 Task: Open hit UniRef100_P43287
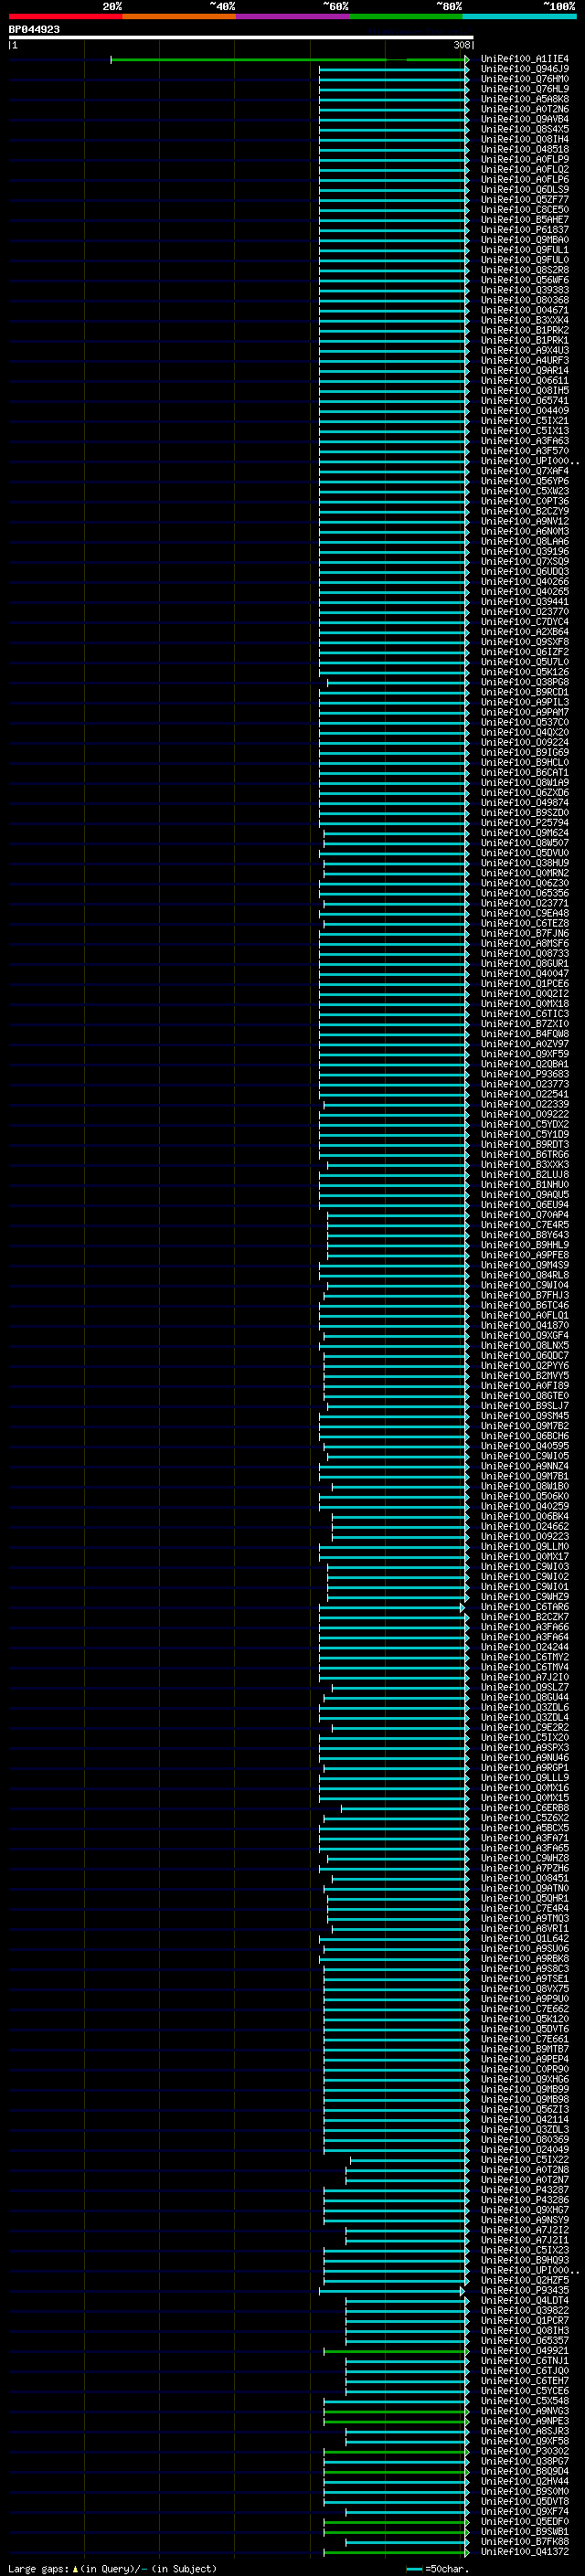[x=525, y=2190]
